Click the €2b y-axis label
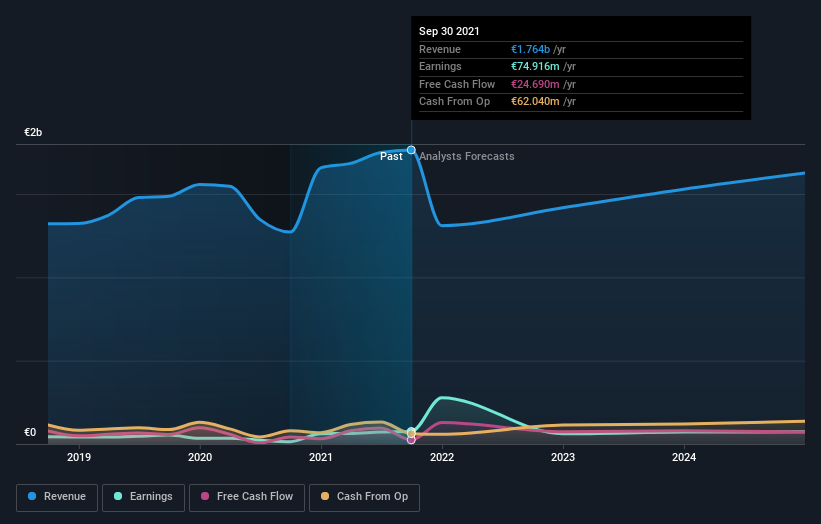 (33, 132)
